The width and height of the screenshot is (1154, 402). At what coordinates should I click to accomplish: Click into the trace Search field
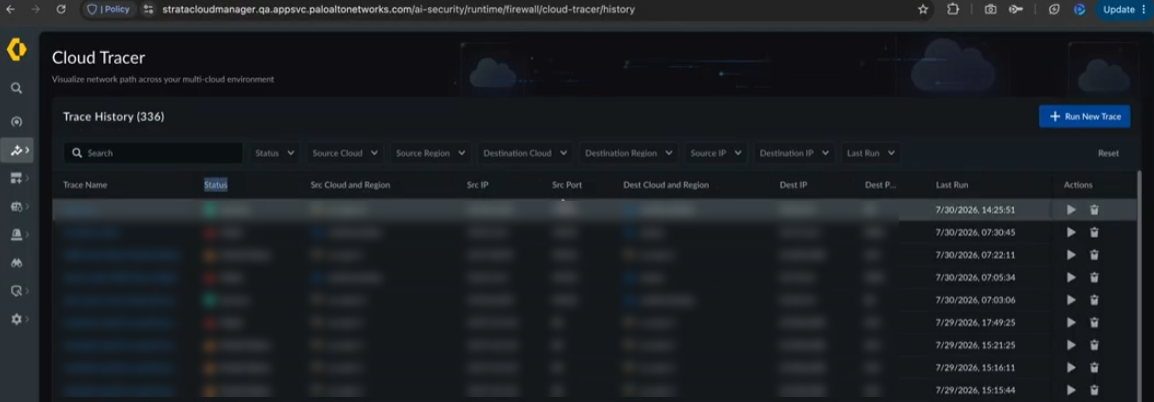coord(153,153)
